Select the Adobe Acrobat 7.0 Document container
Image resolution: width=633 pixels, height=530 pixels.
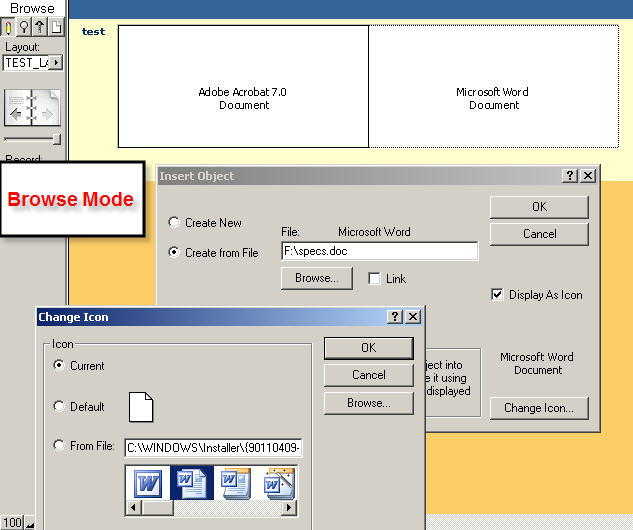click(243, 86)
